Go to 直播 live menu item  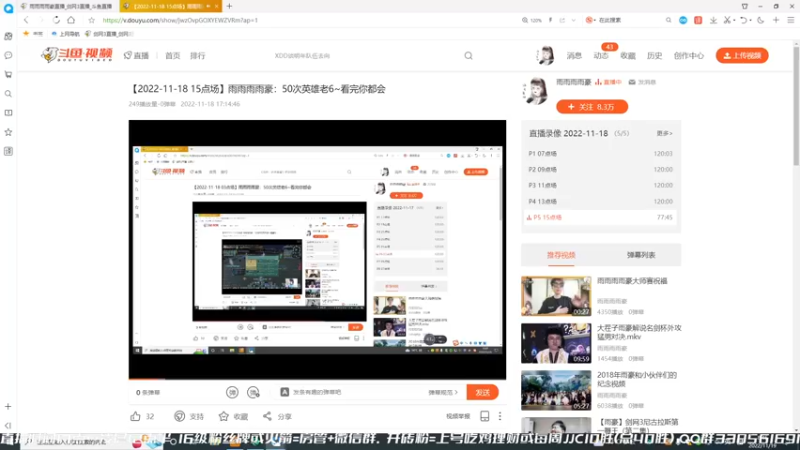coord(136,56)
